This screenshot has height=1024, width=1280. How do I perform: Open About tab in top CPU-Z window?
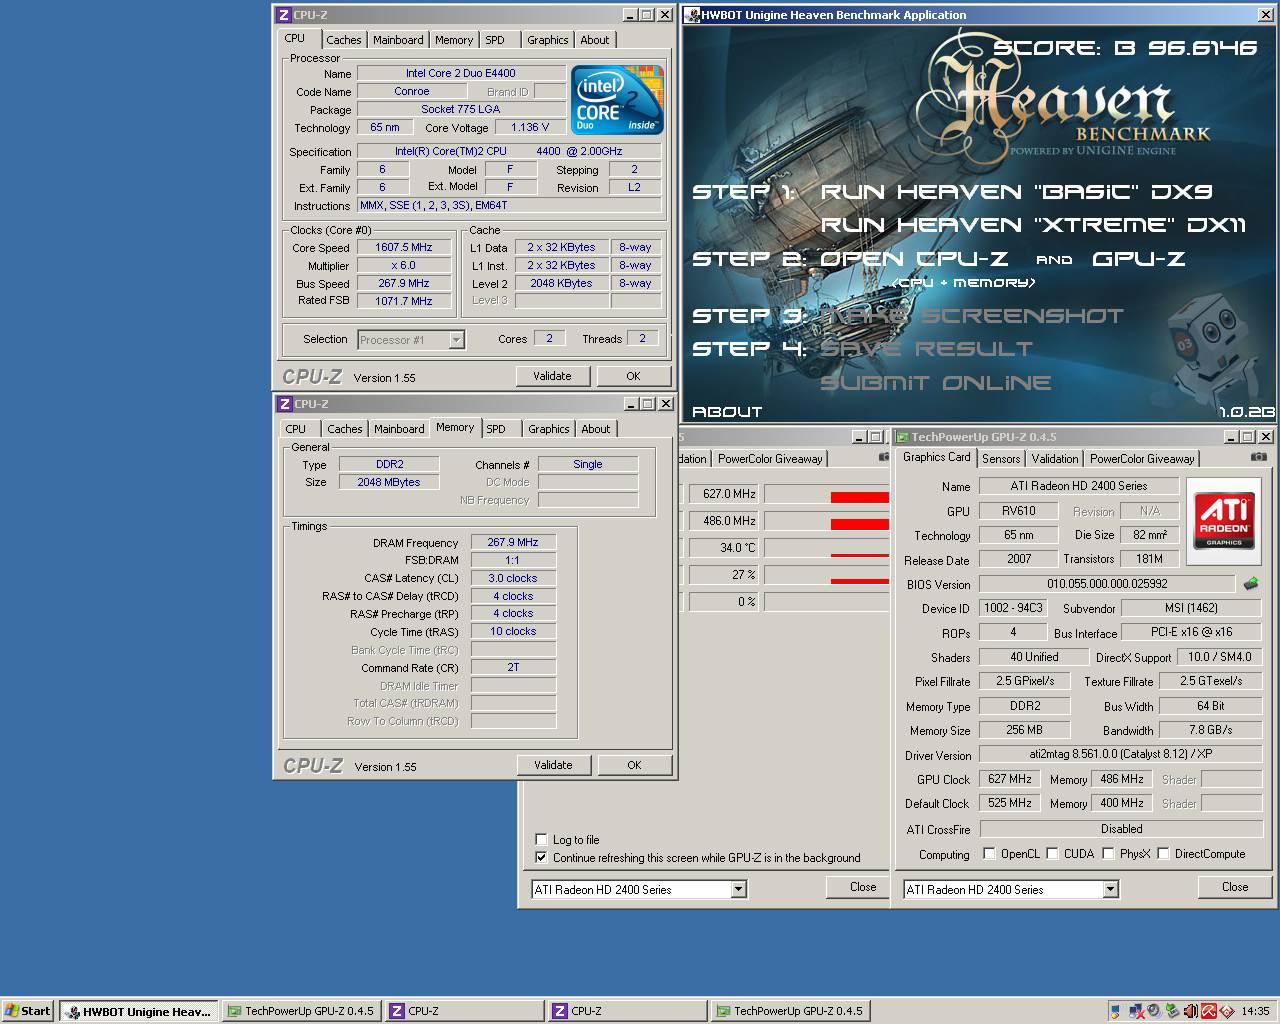[x=595, y=40]
